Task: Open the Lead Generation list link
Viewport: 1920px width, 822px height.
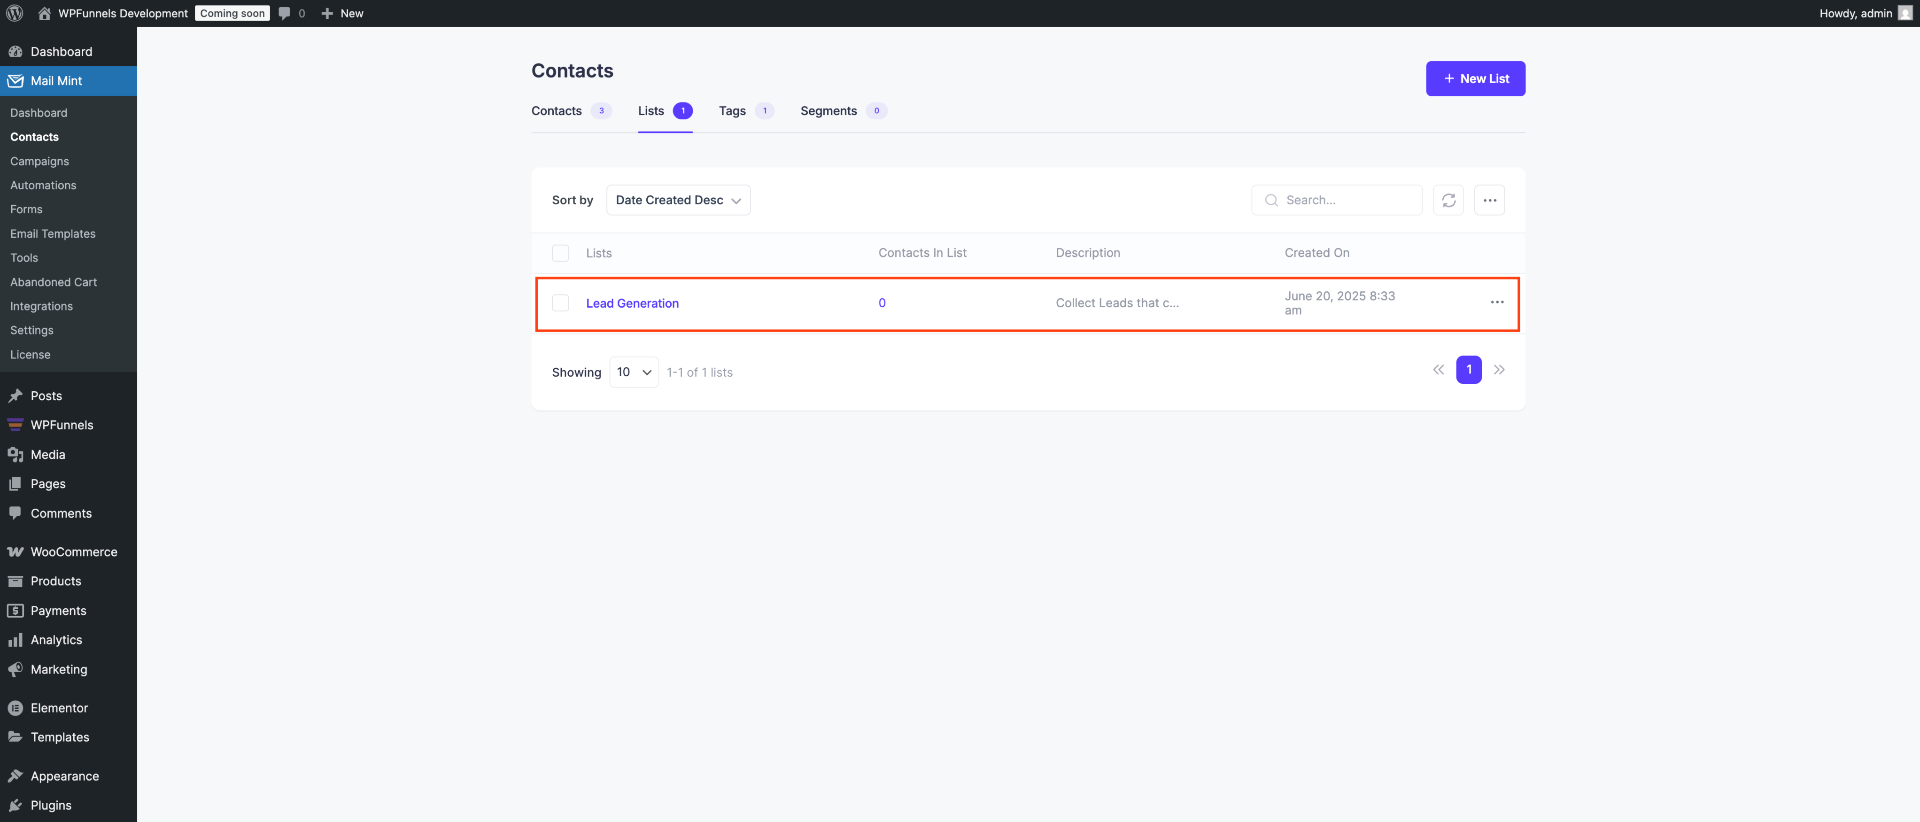Action: point(632,303)
